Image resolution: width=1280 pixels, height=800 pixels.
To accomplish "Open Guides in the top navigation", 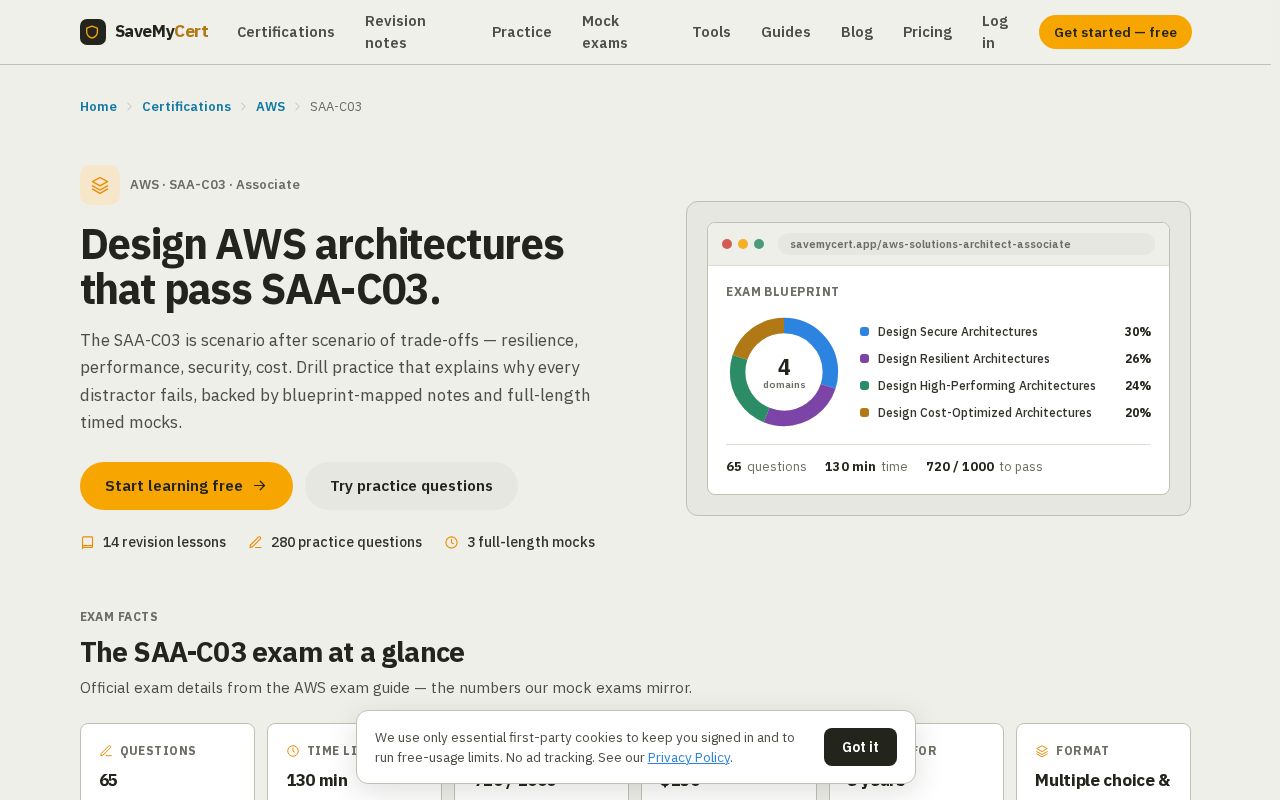I will [786, 32].
